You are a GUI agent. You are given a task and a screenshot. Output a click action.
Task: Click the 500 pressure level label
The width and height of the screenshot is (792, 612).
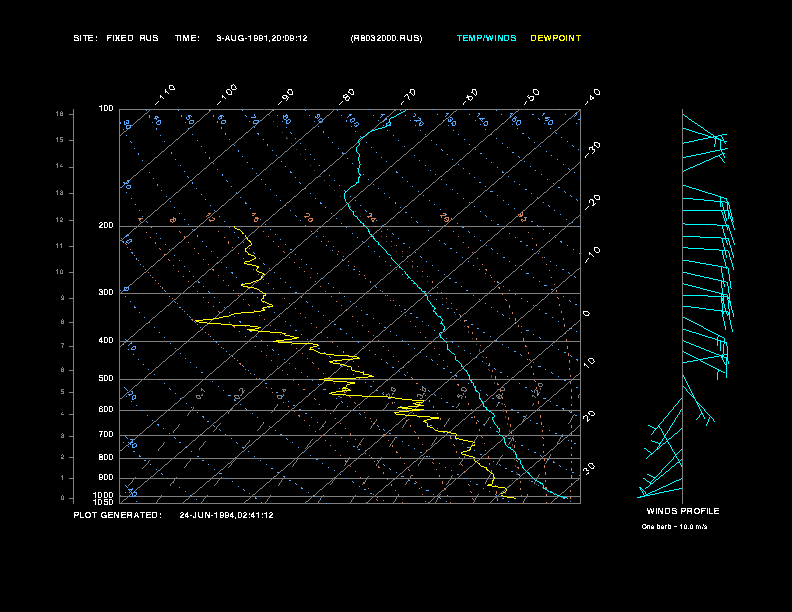[106, 379]
